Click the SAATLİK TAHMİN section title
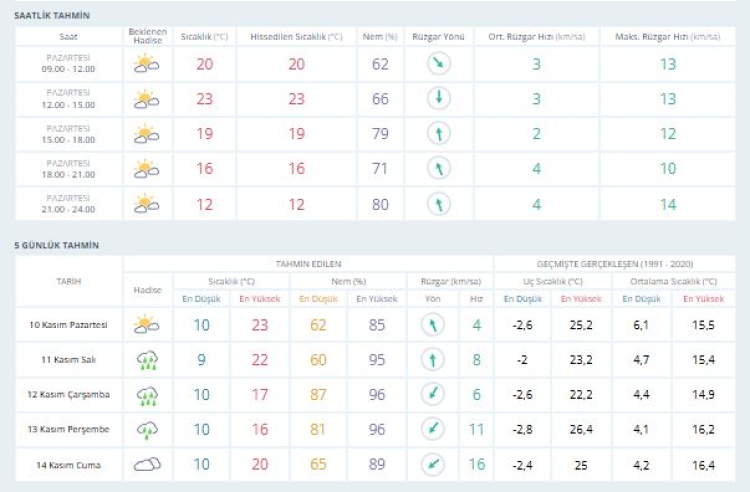750x492 pixels. [52, 16]
